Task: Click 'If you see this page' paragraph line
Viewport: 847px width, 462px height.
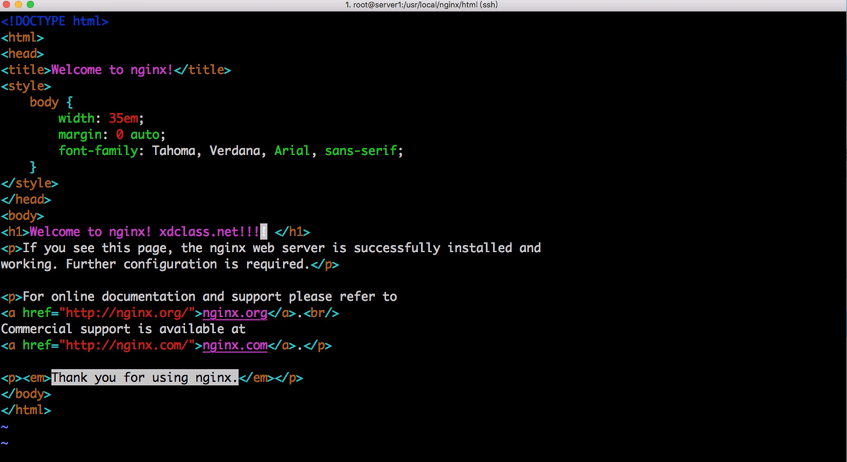Action: pyautogui.click(x=271, y=248)
